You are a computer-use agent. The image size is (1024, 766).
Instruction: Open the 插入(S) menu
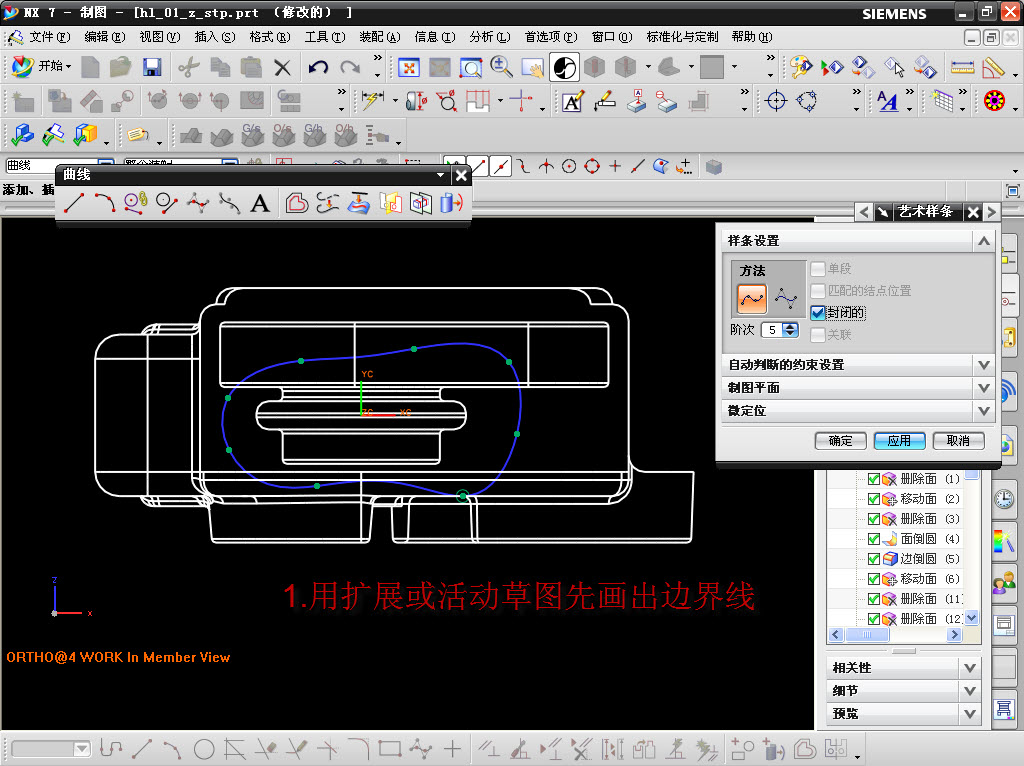point(215,37)
